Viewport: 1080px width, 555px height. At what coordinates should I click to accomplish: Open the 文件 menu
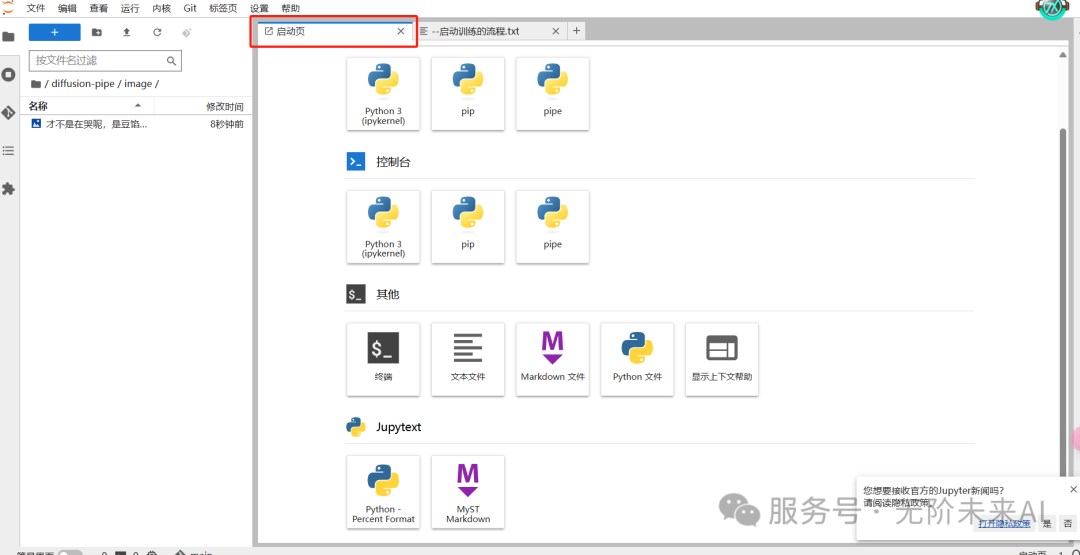(36, 8)
